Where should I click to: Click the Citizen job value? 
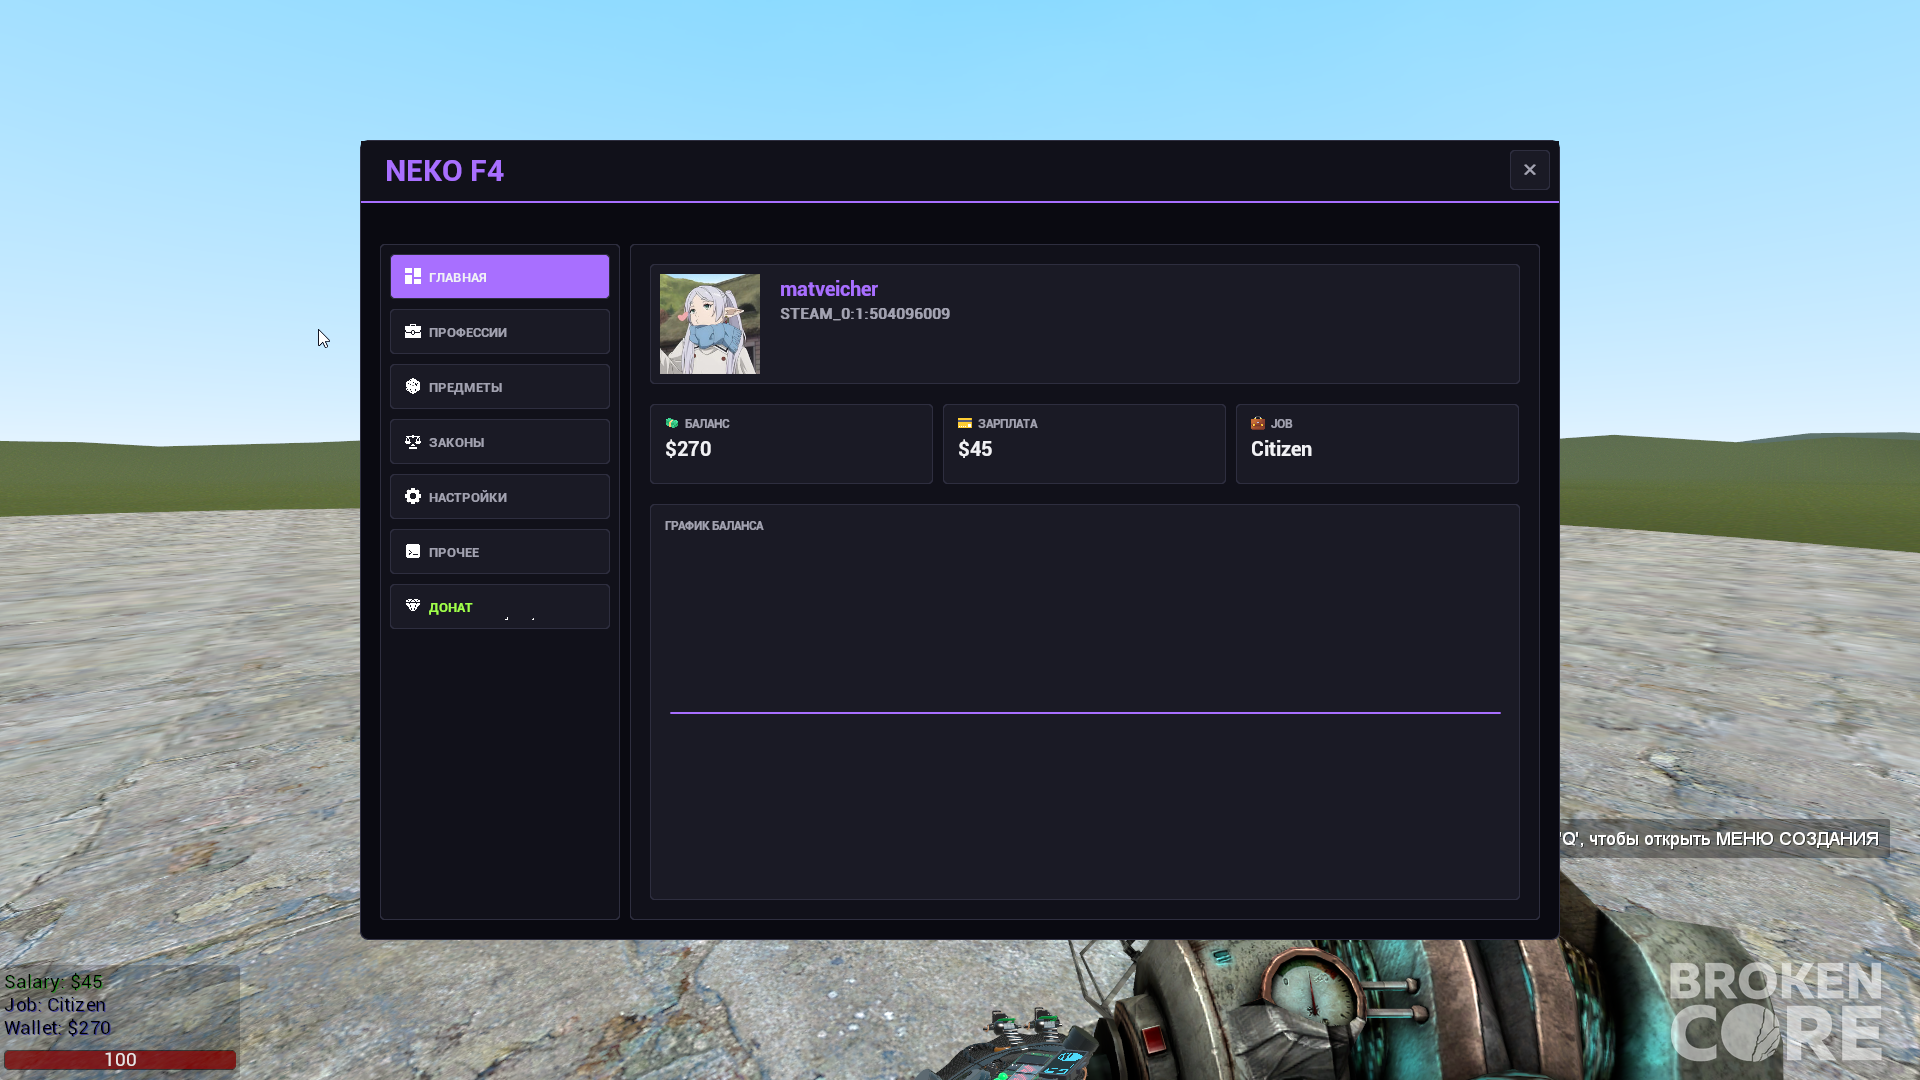1281,449
